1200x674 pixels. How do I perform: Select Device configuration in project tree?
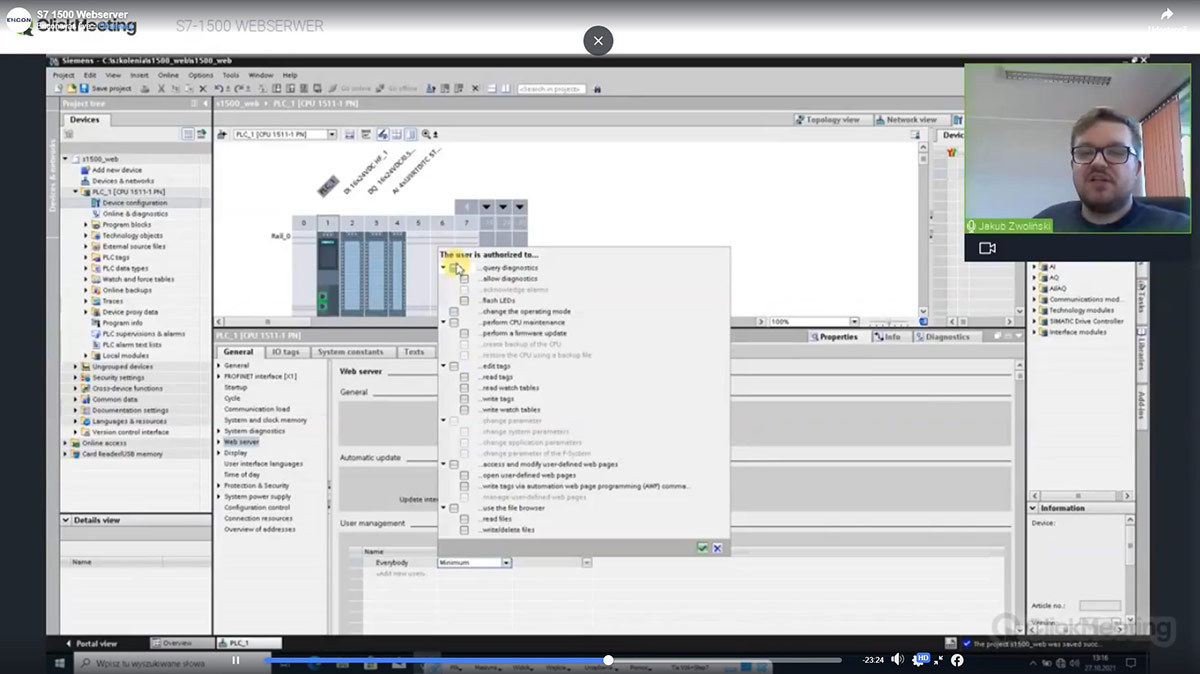pyautogui.click(x=134, y=203)
